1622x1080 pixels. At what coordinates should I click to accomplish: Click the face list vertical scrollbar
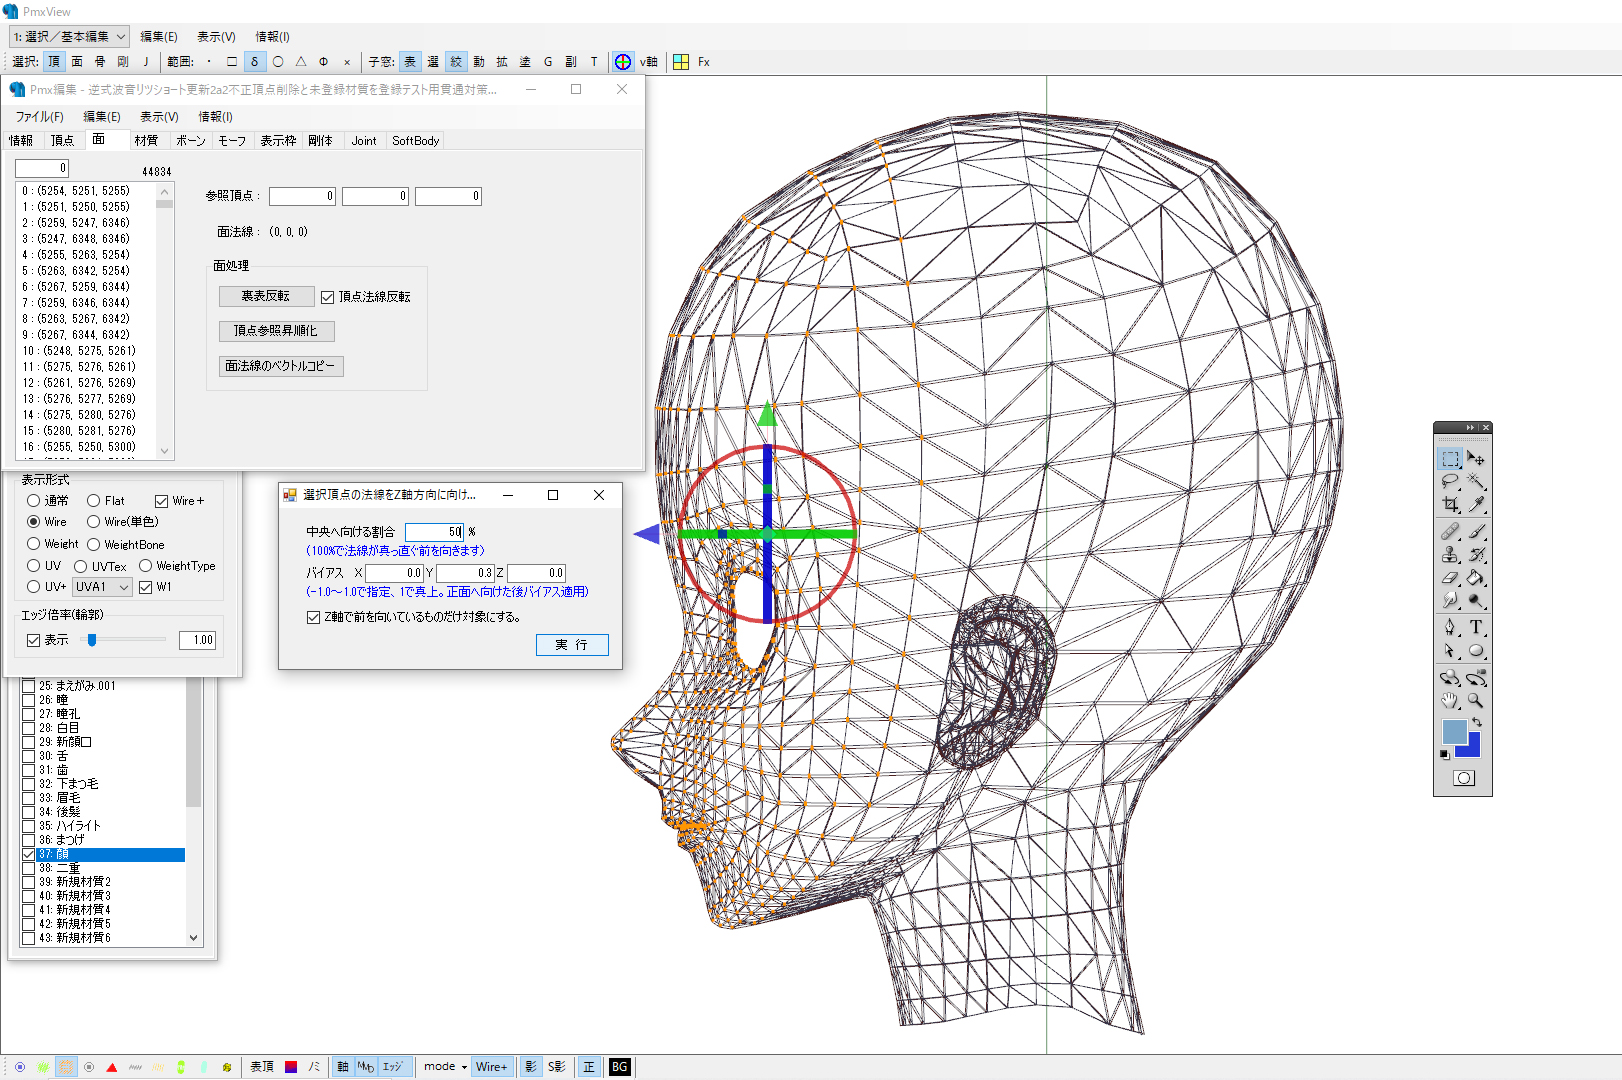click(x=165, y=320)
